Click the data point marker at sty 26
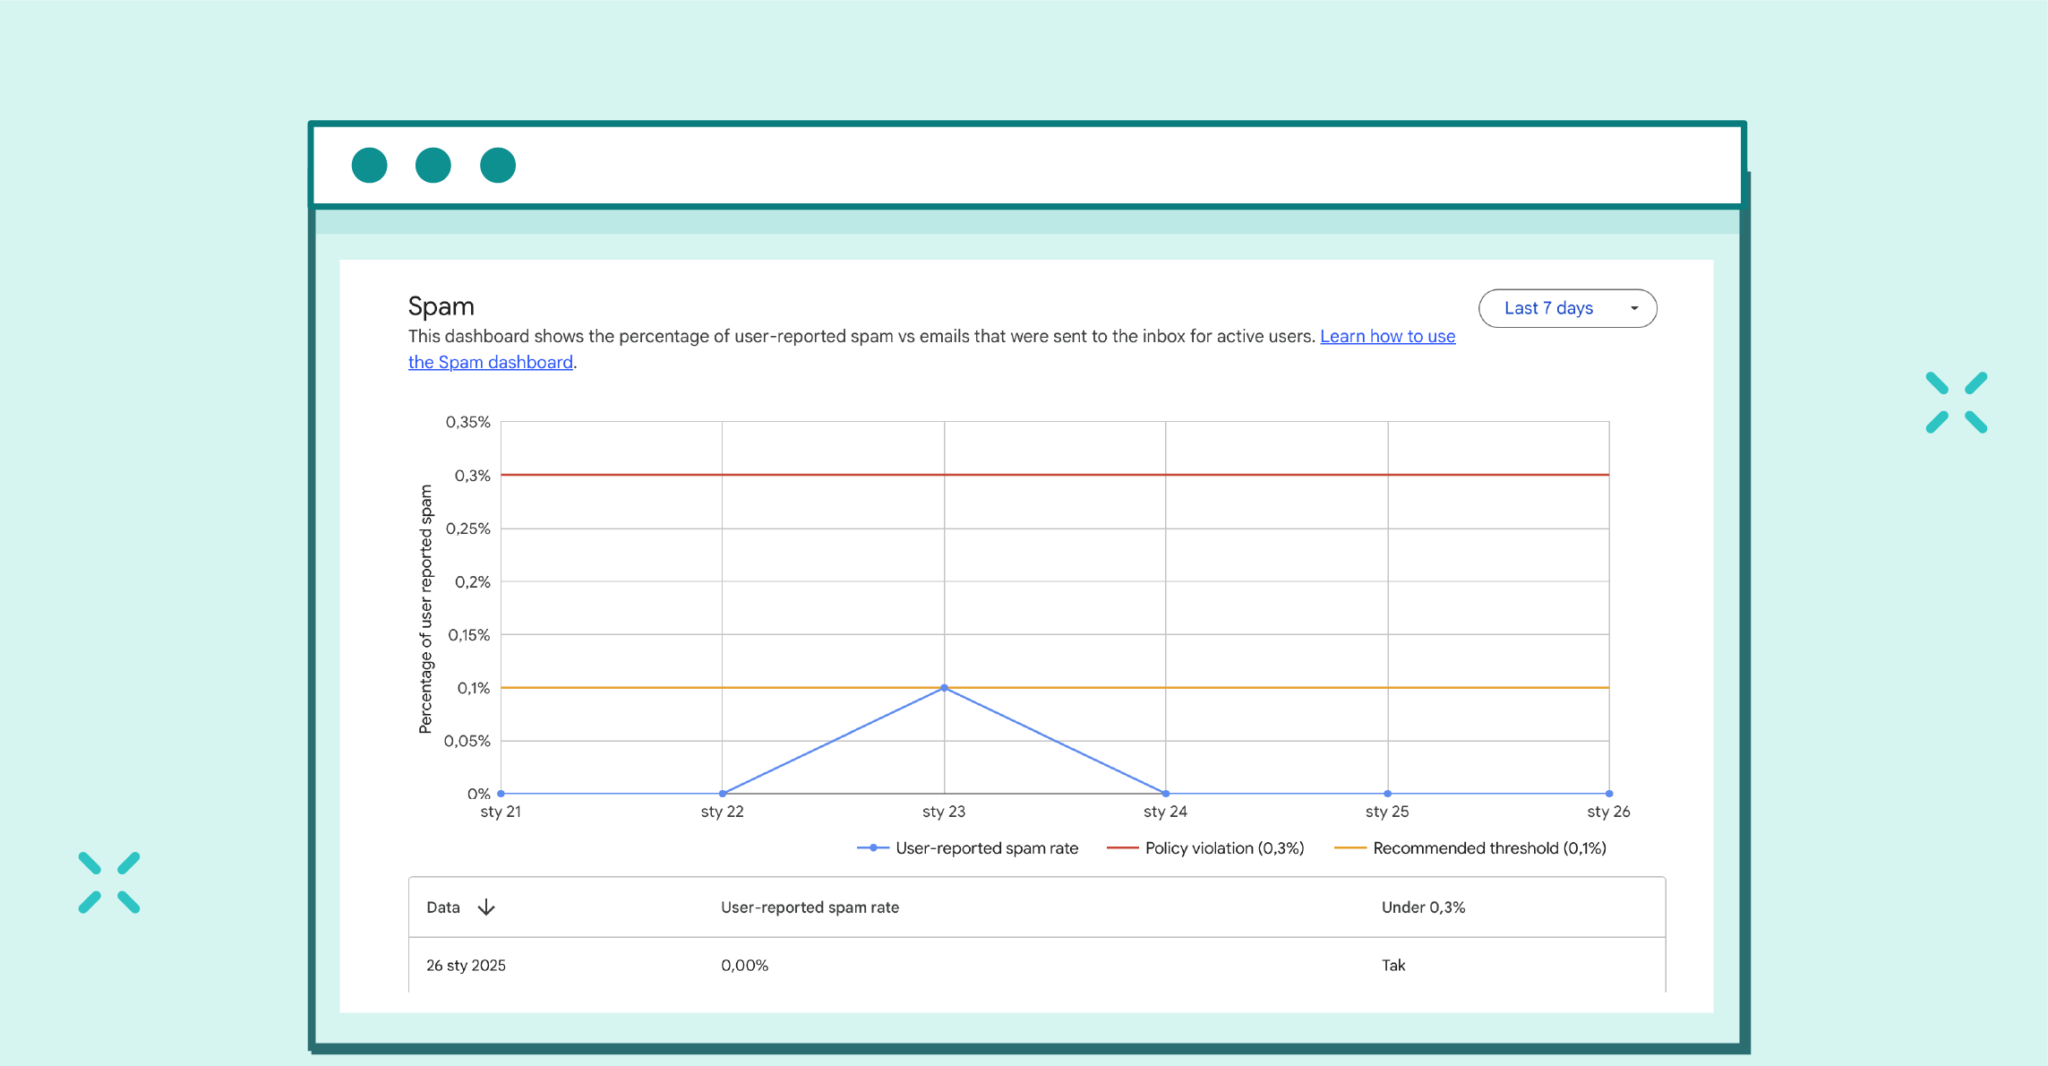The width and height of the screenshot is (2048, 1066). pos(1607,794)
